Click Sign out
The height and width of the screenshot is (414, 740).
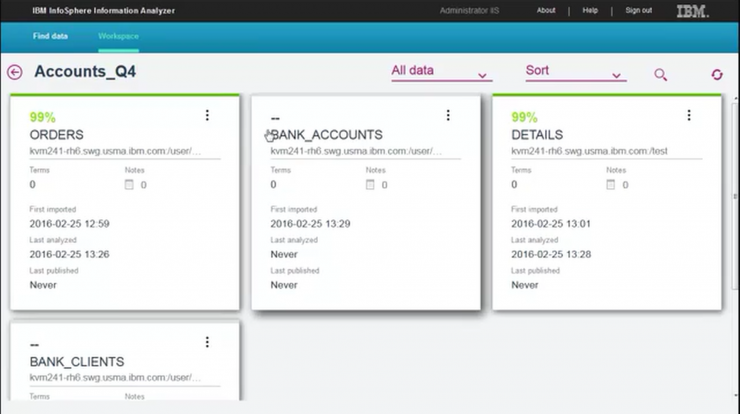point(639,10)
